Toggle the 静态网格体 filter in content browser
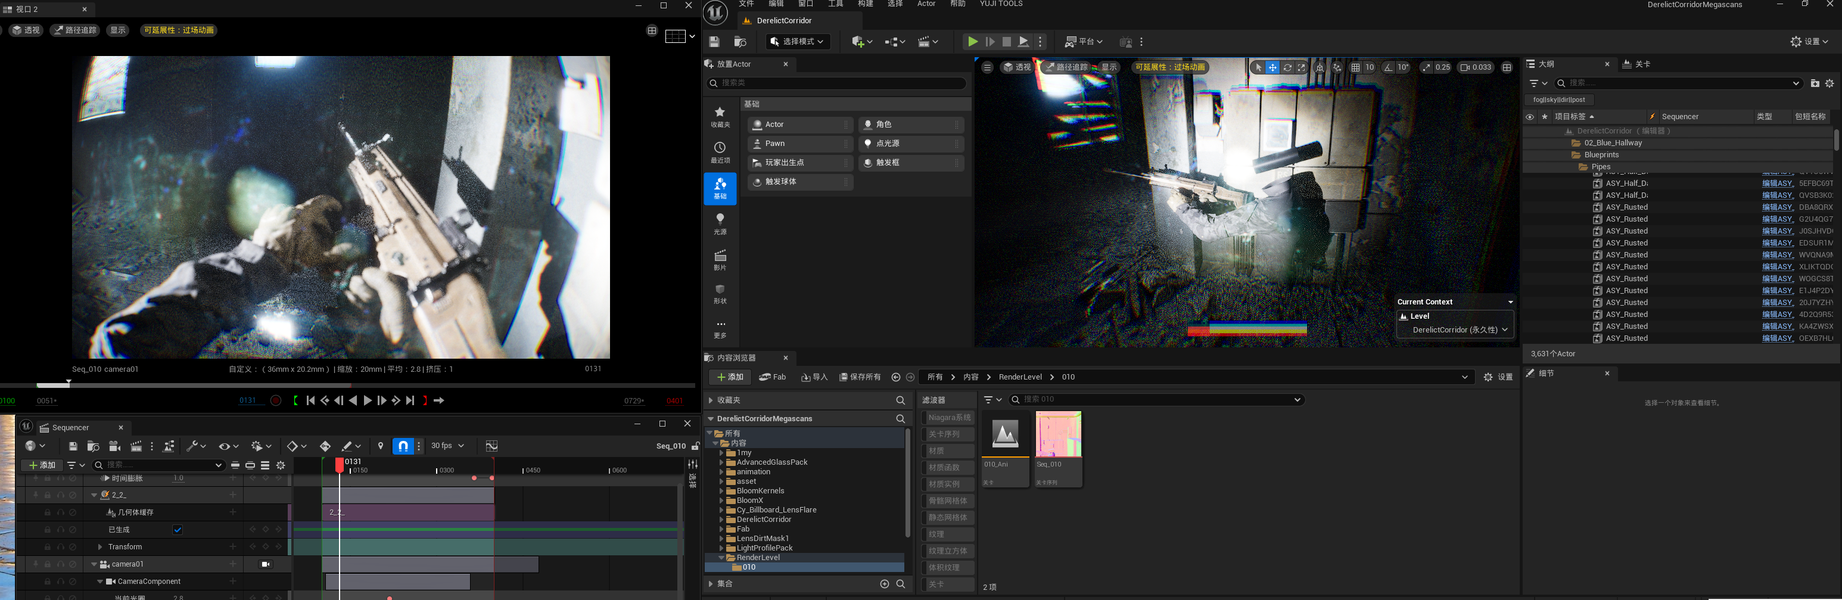Viewport: 1842px width, 600px height. tap(948, 517)
